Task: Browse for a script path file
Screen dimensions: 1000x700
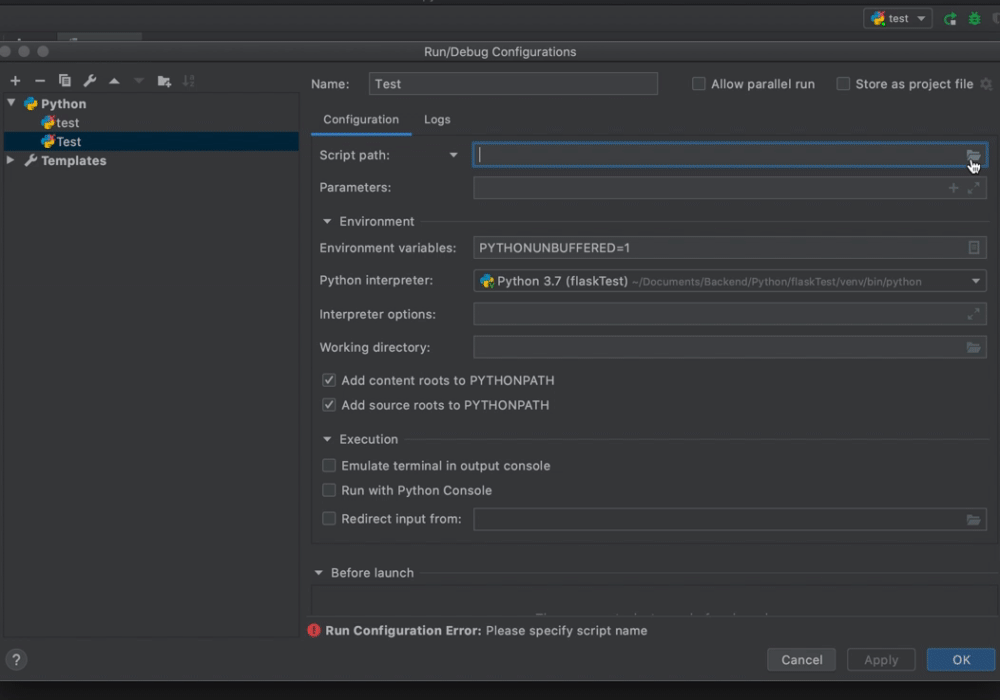Action: pos(974,155)
